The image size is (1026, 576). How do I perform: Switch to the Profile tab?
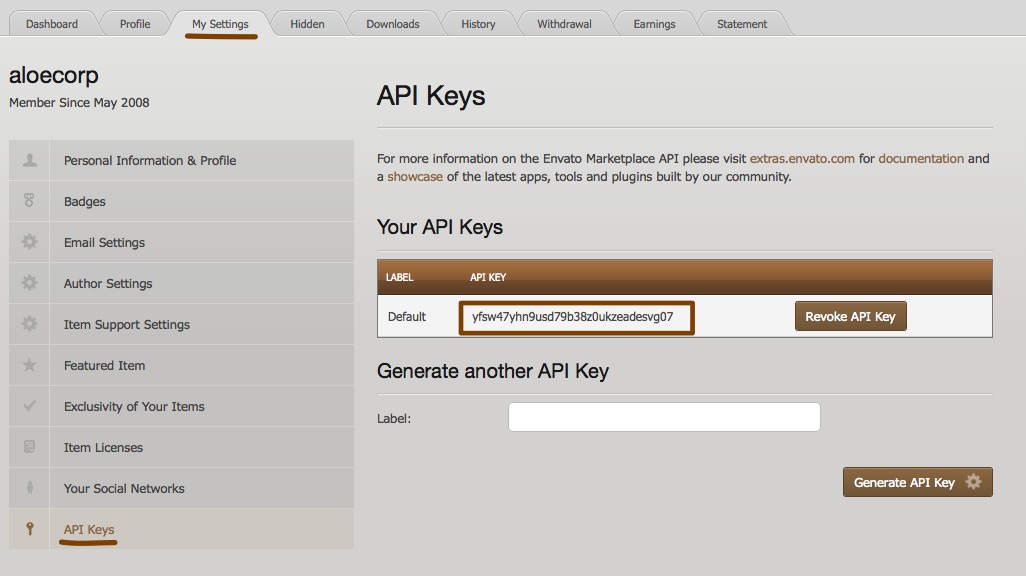point(135,24)
